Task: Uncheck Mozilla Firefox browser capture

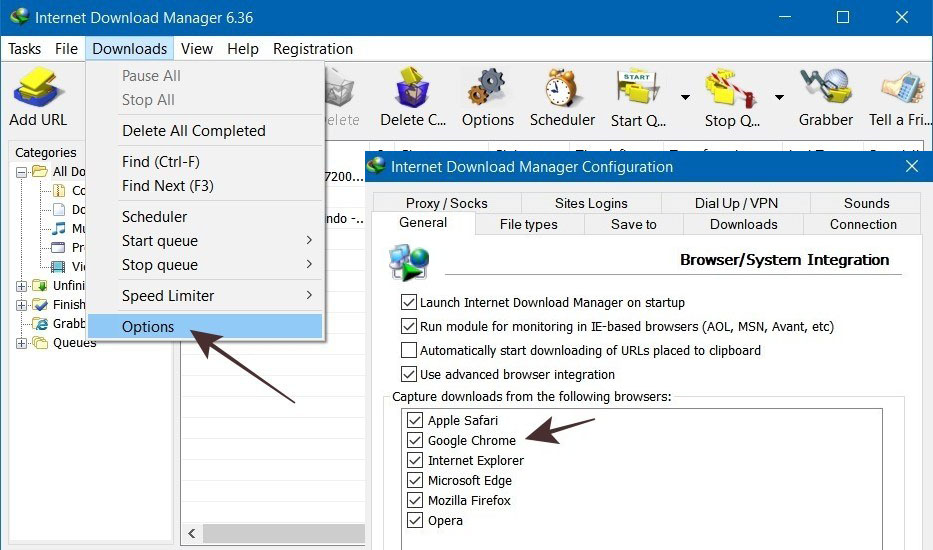Action: (415, 500)
